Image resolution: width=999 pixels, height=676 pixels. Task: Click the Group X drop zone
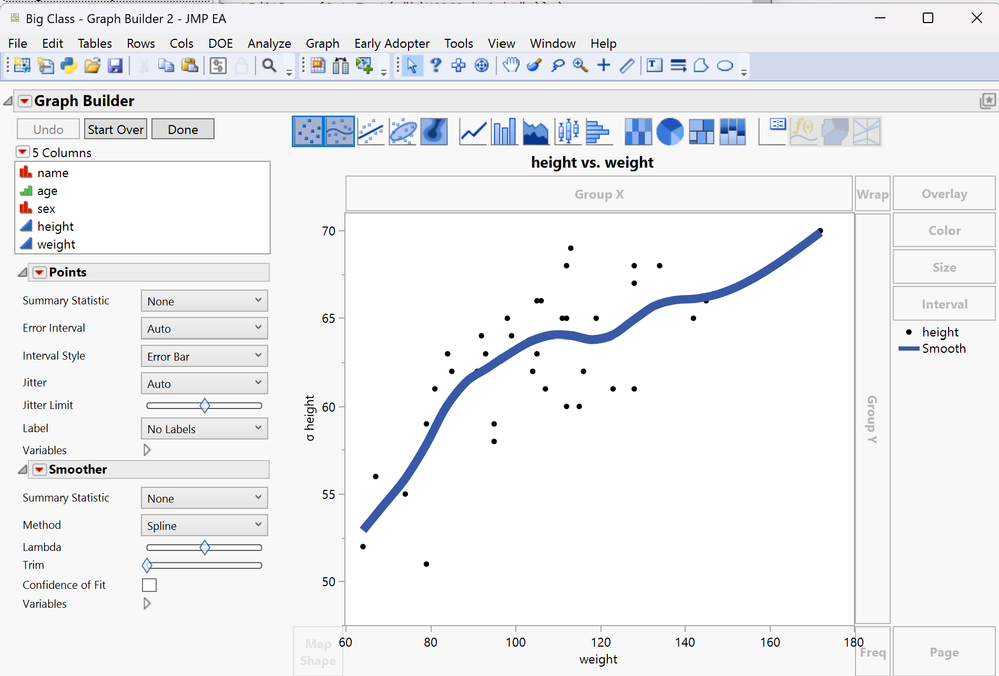[x=599, y=194]
